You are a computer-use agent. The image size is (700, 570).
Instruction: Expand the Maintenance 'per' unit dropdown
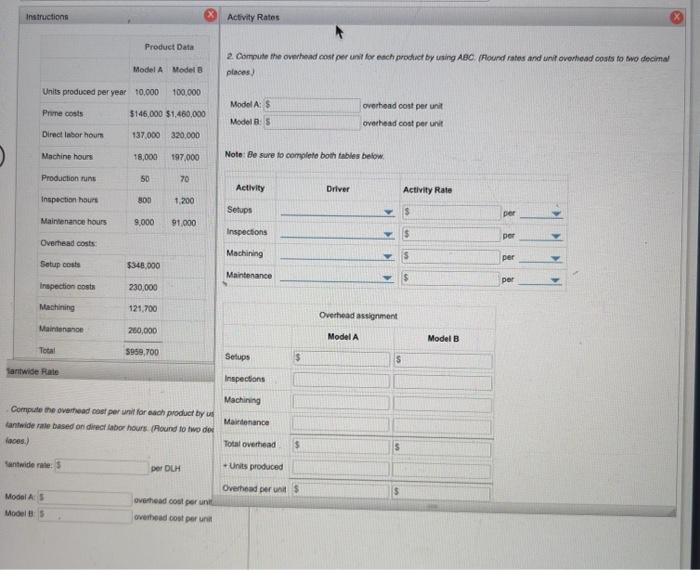[540, 280]
